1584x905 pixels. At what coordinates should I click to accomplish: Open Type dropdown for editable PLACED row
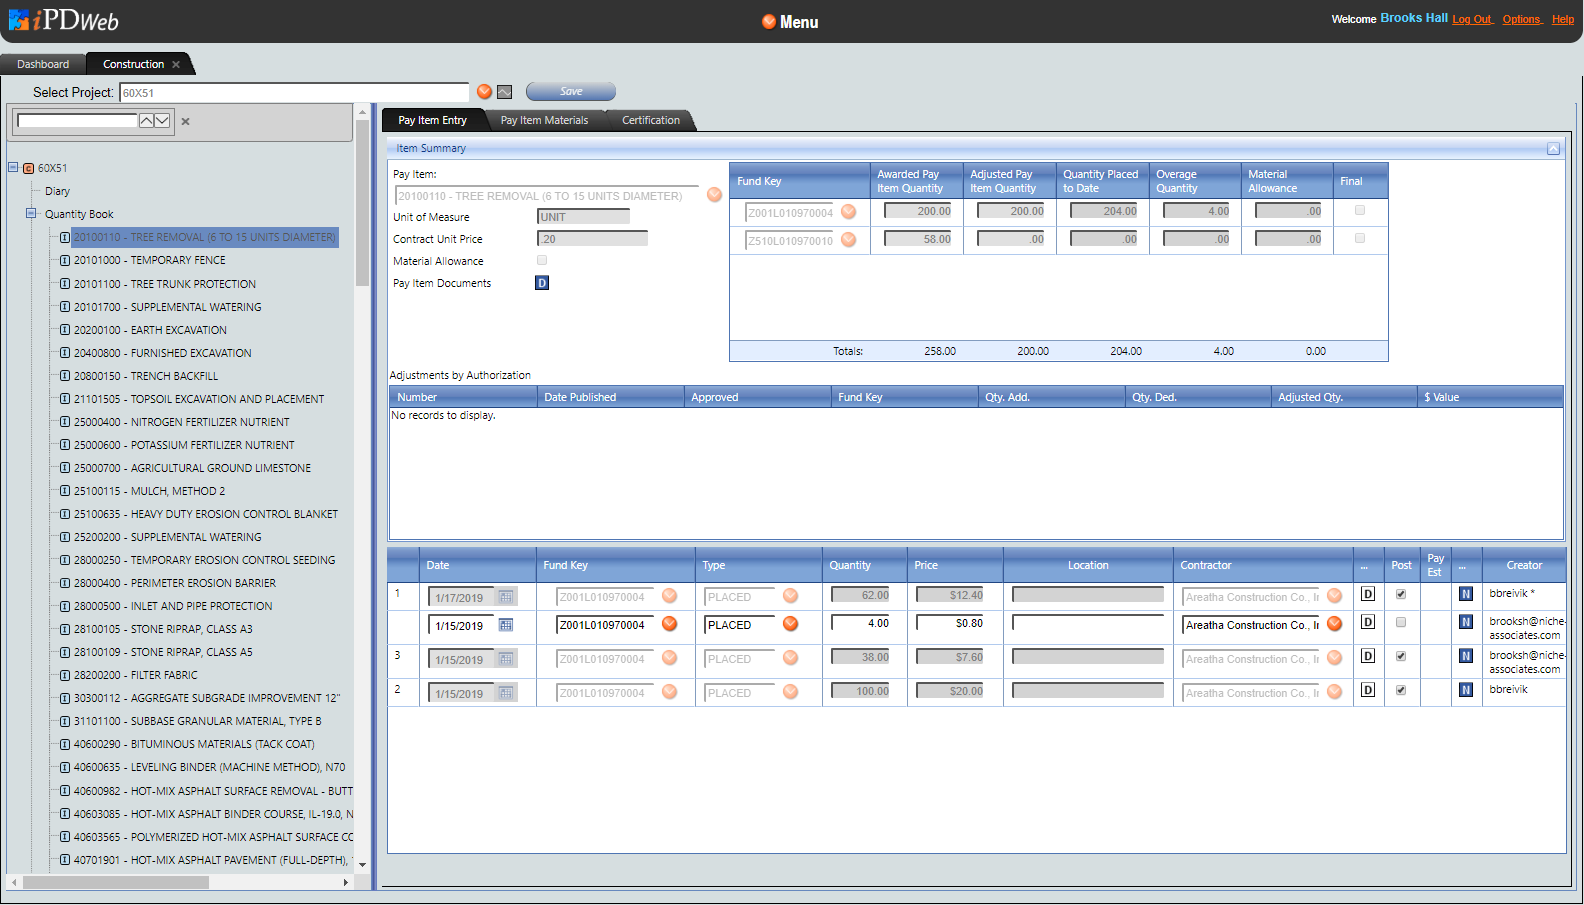click(790, 625)
